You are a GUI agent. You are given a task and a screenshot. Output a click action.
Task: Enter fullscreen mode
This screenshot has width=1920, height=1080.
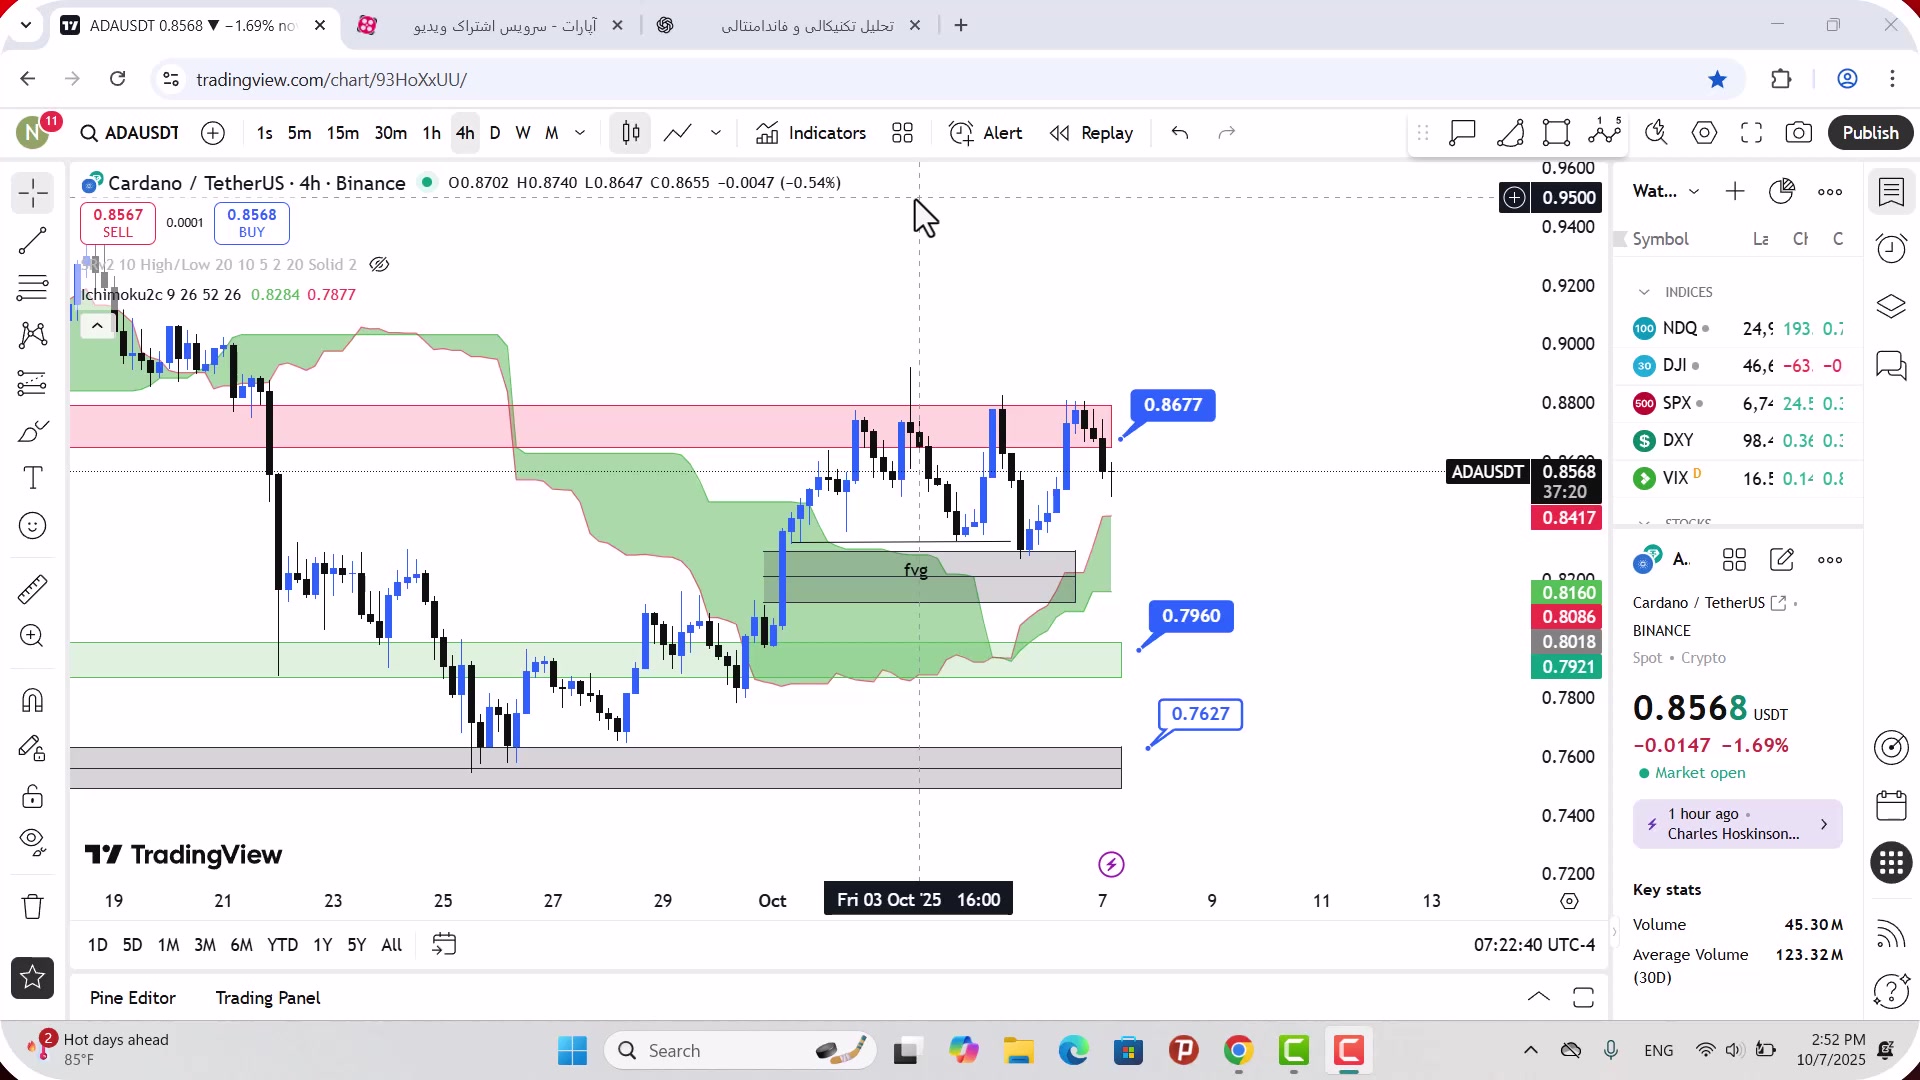pos(1752,133)
